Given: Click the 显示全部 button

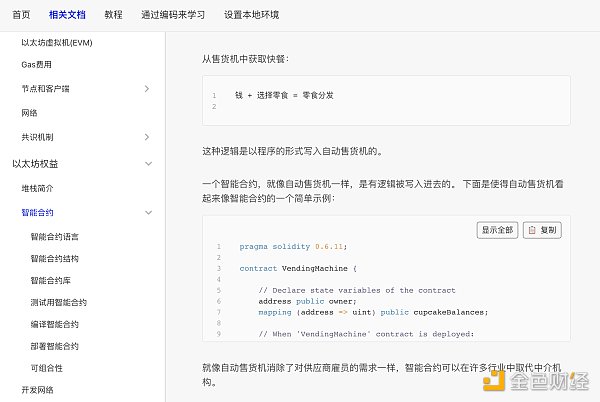Looking at the screenshot, I should point(498,229).
